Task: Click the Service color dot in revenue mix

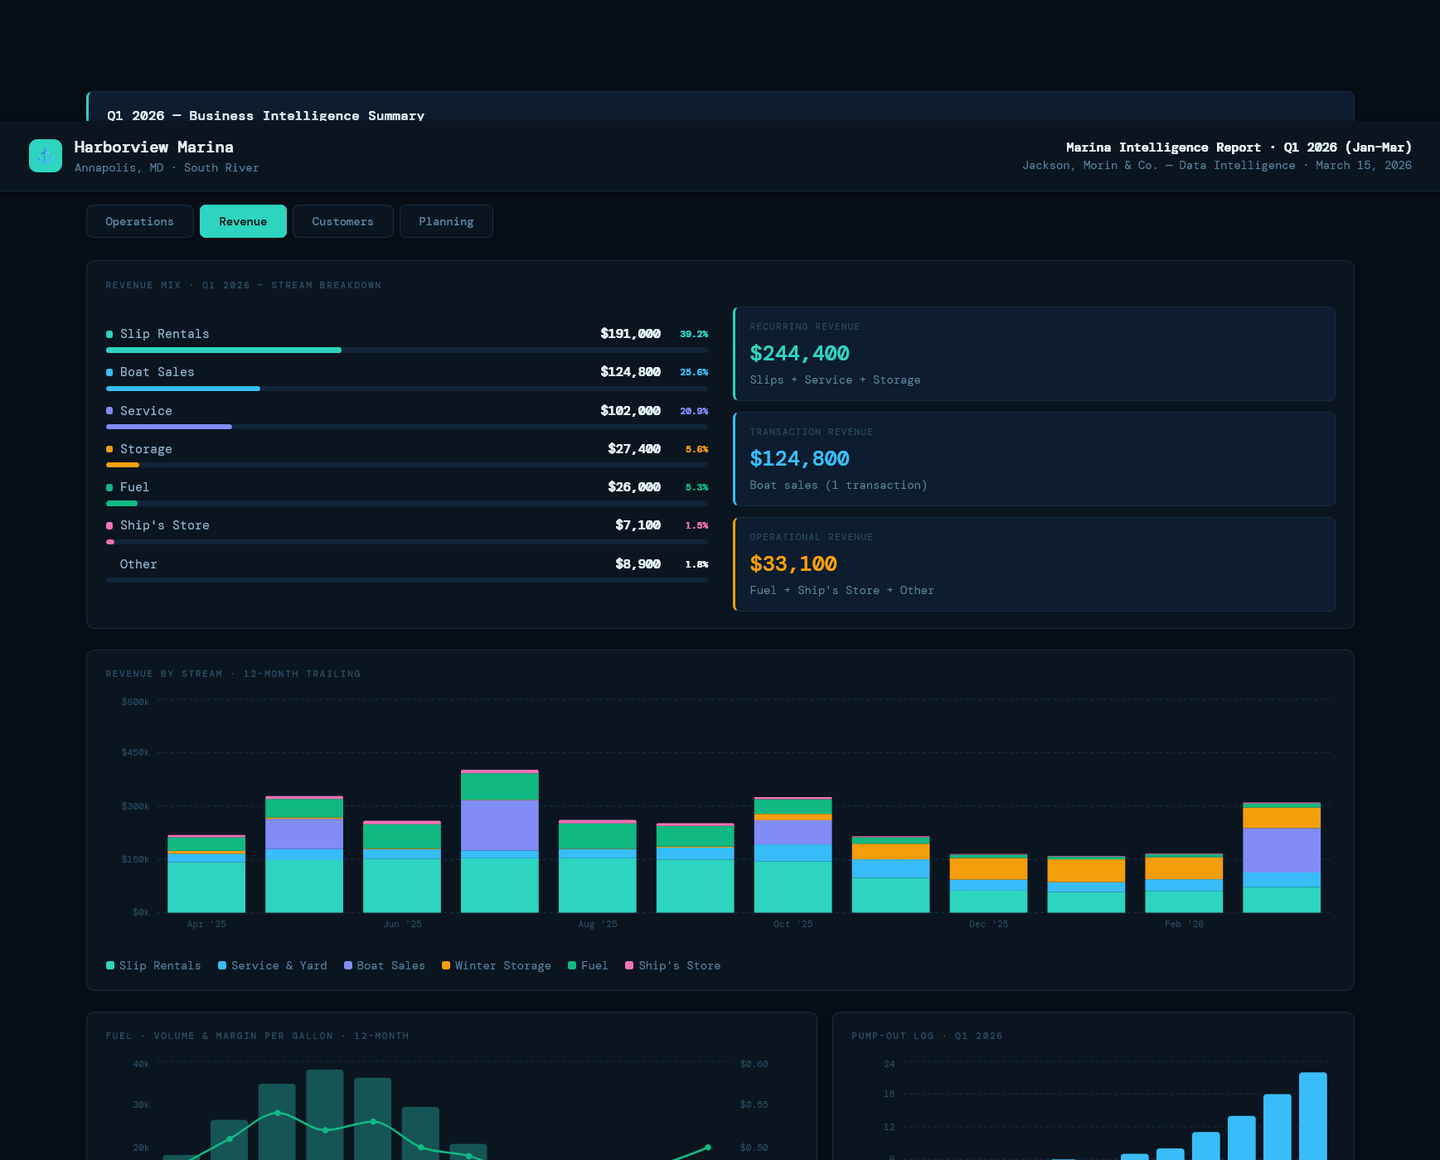Action: point(109,411)
